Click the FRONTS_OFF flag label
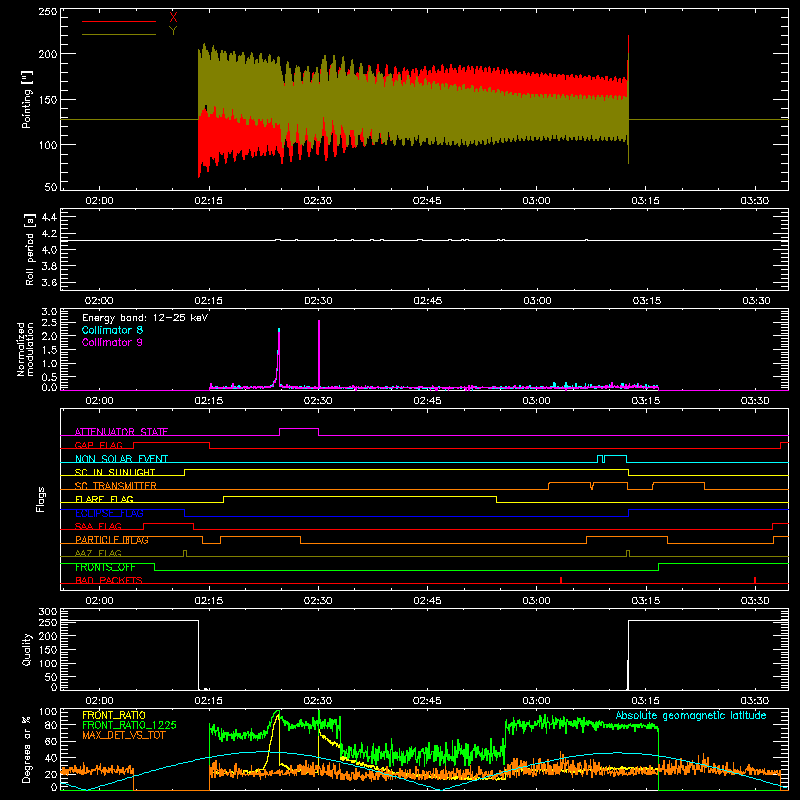Viewport: 800px width, 800px height. point(105,567)
